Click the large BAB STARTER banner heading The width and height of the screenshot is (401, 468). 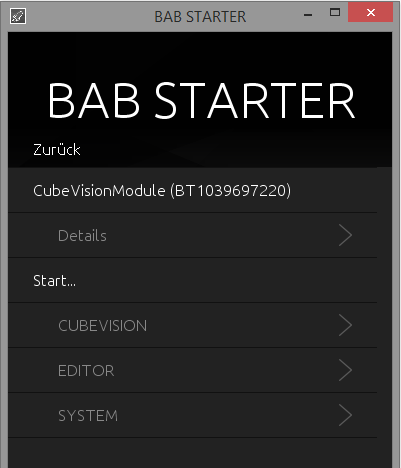pos(201,100)
